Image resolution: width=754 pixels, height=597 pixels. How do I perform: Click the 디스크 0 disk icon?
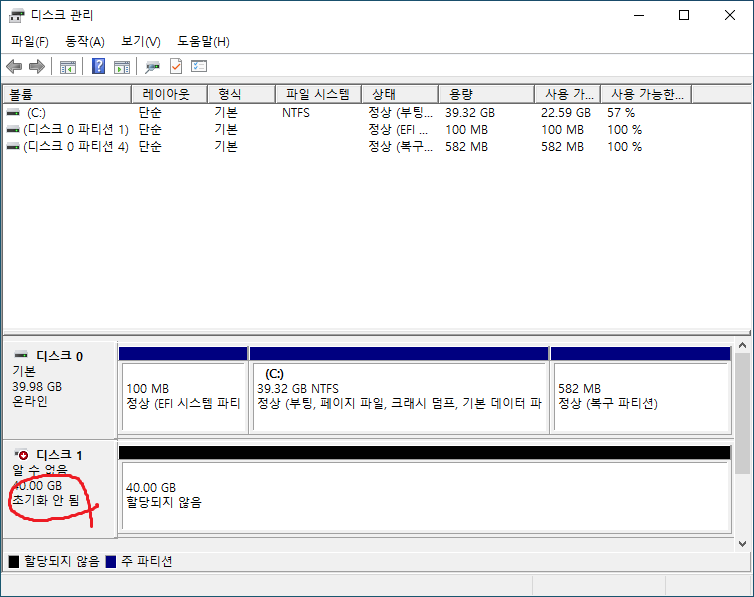tap(21, 355)
